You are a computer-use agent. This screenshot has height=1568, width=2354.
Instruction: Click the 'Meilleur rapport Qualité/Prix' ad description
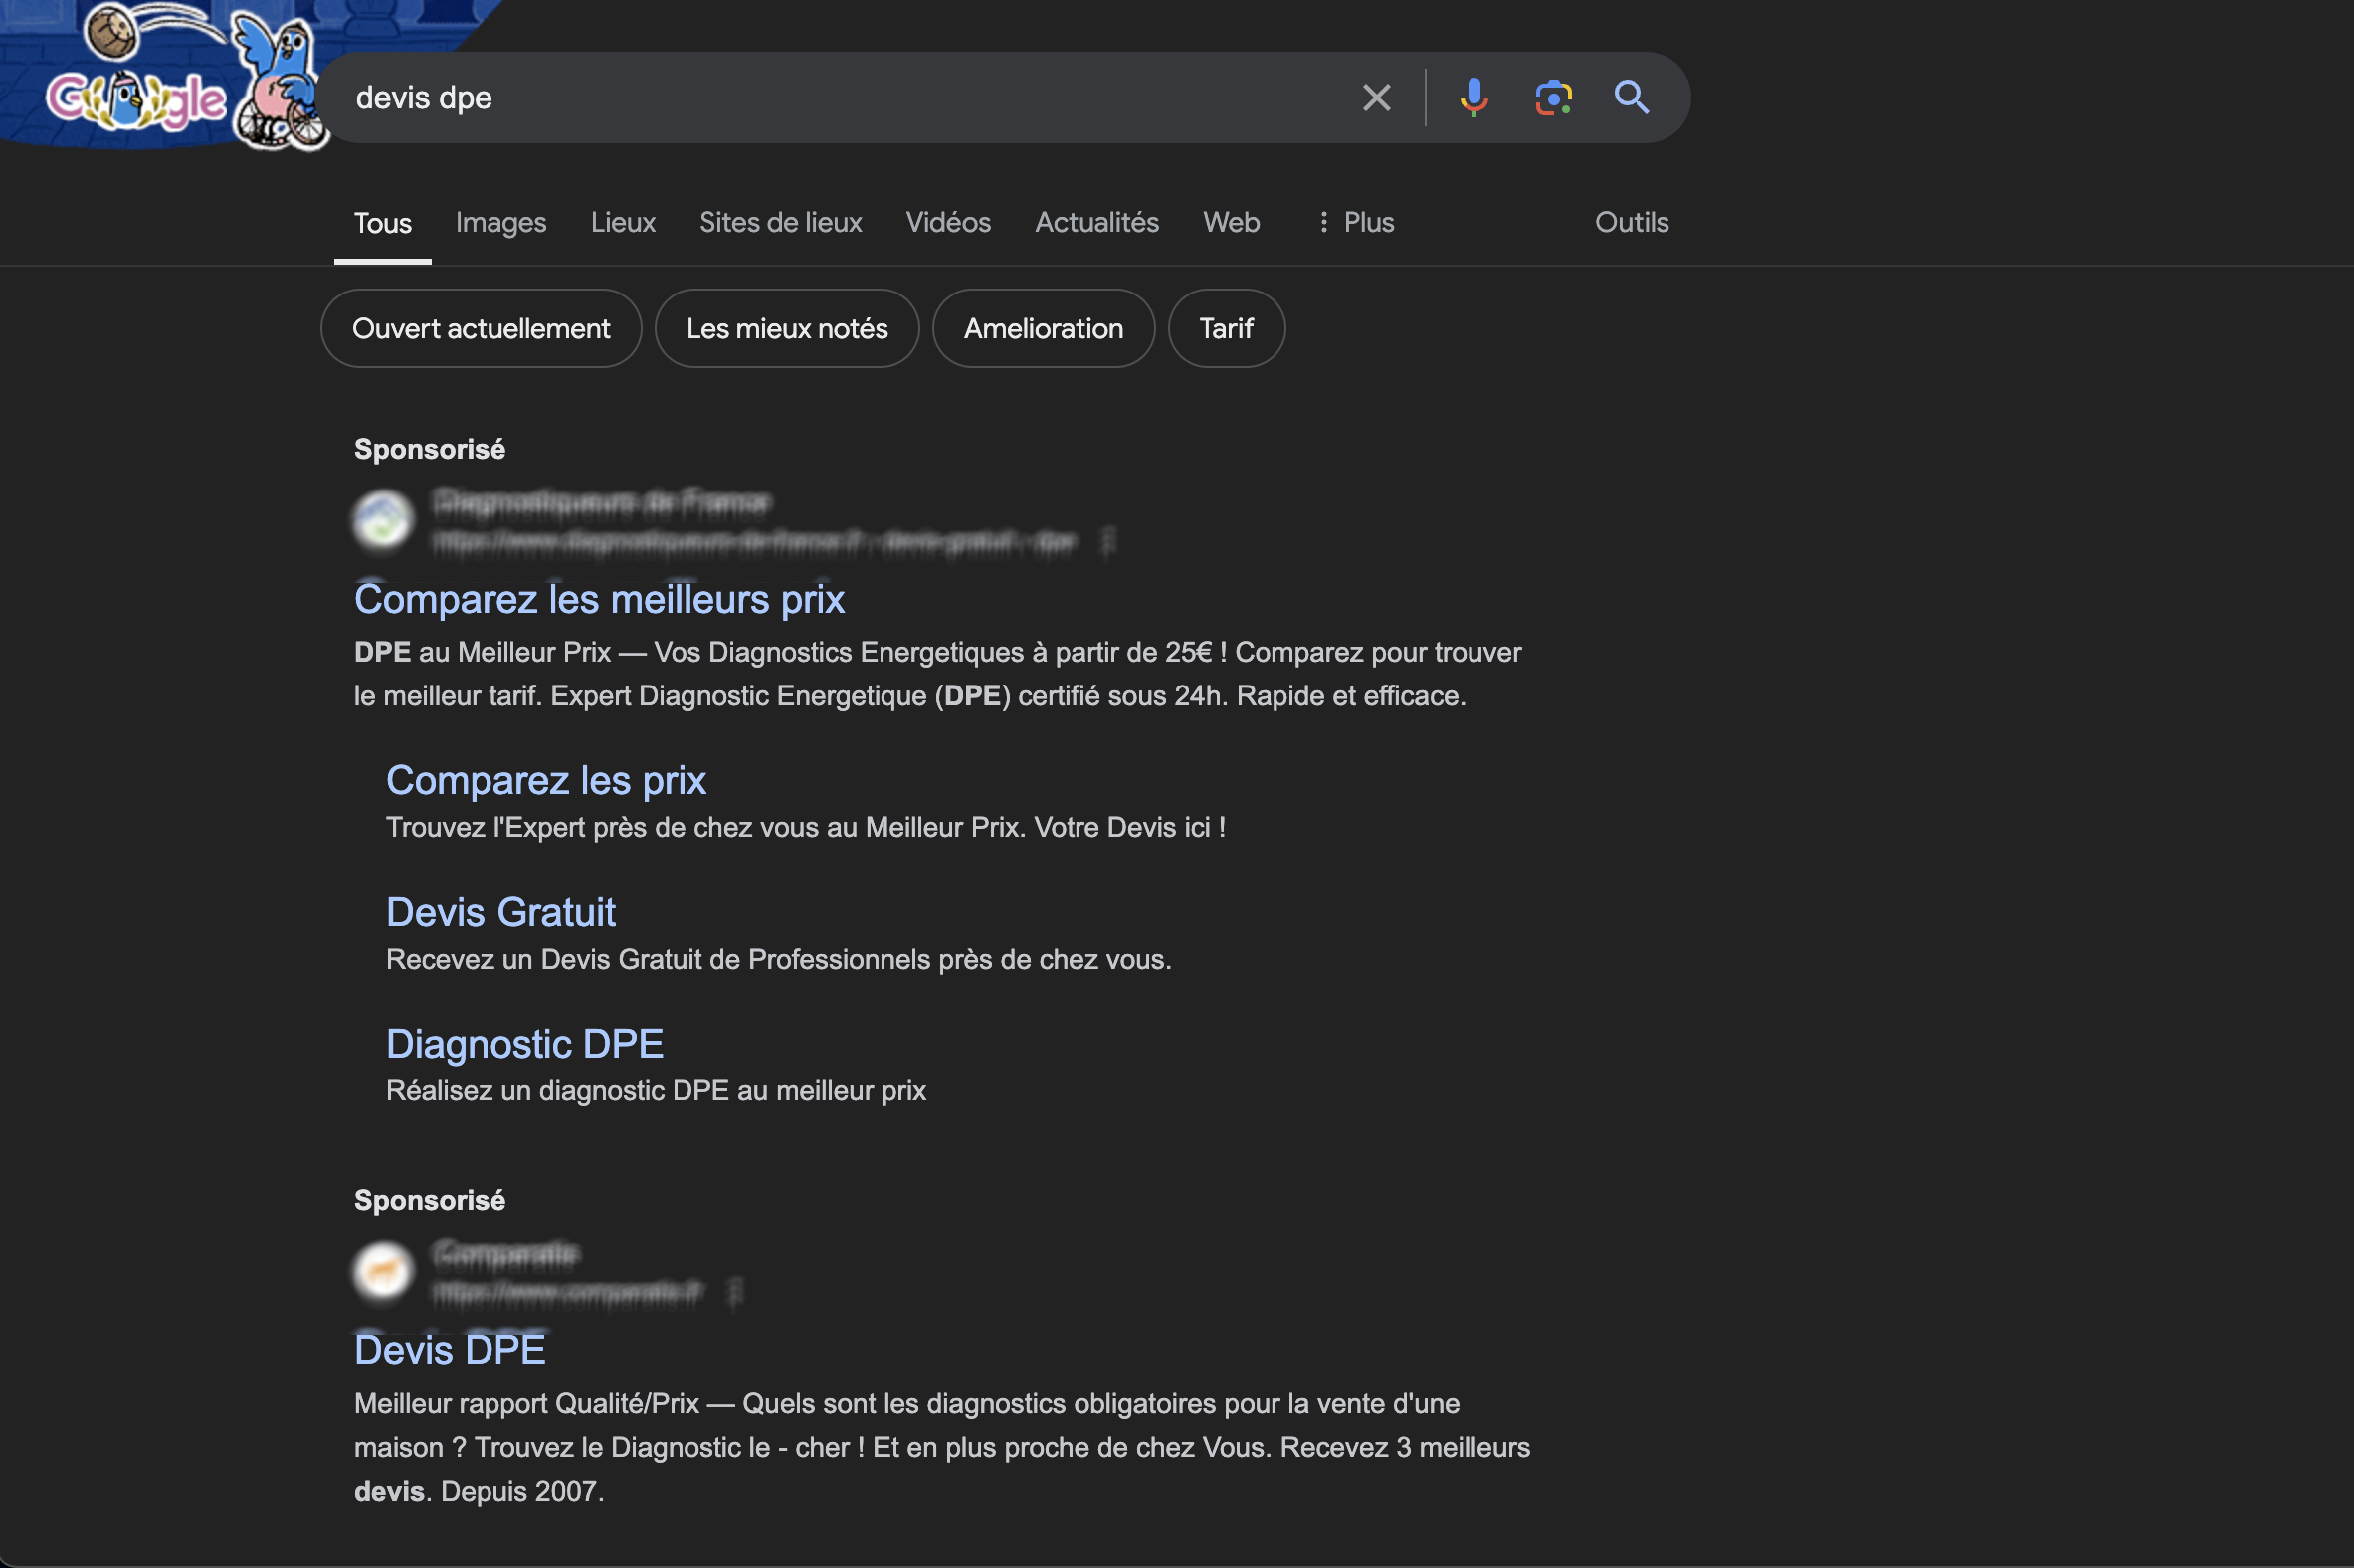tap(942, 1447)
